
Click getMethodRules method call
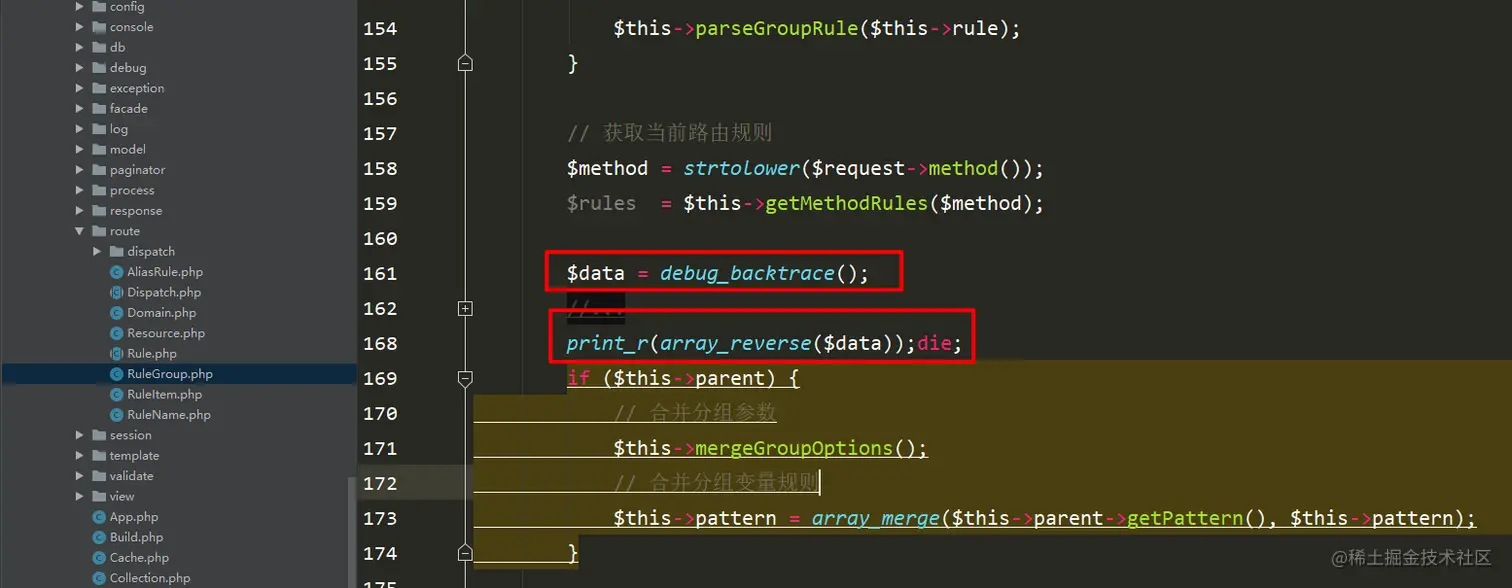[x=847, y=203]
